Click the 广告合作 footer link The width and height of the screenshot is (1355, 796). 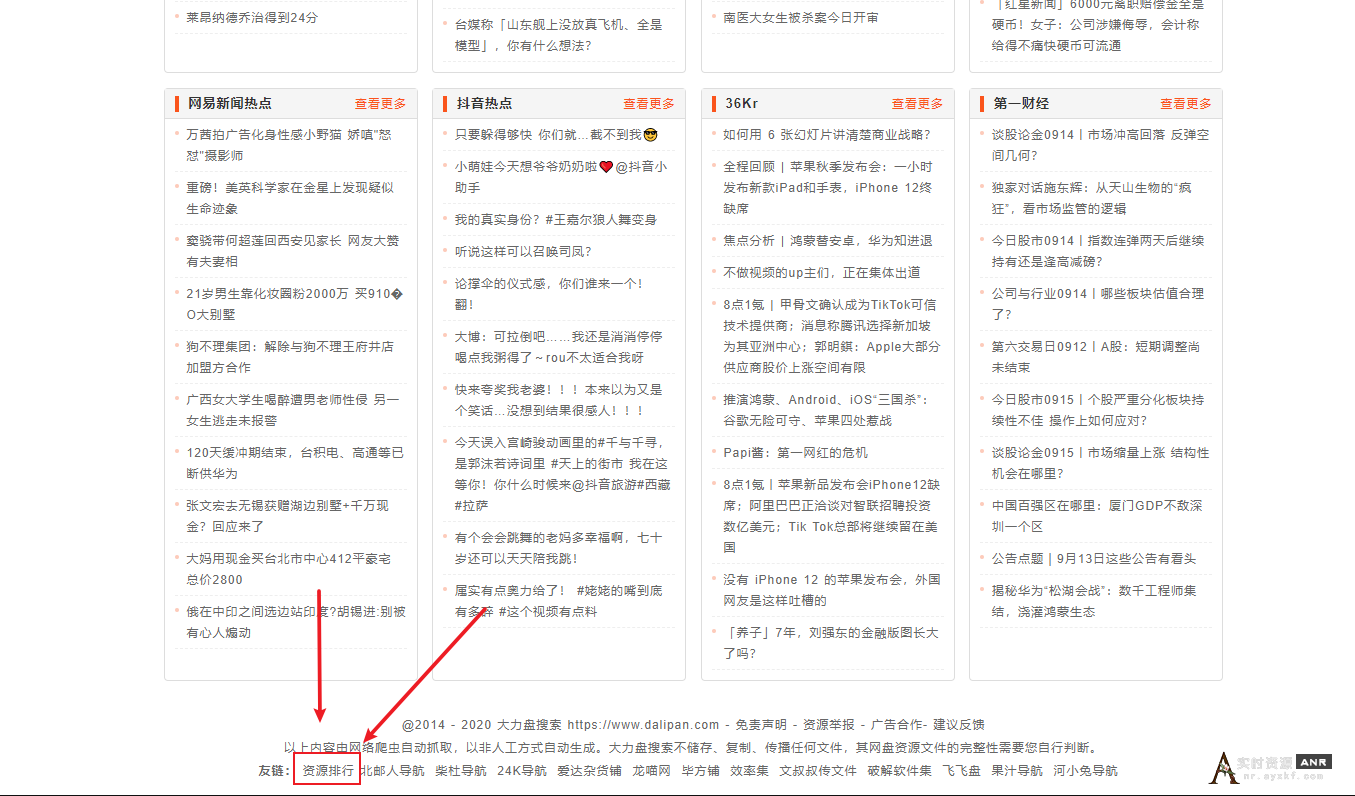[896, 725]
